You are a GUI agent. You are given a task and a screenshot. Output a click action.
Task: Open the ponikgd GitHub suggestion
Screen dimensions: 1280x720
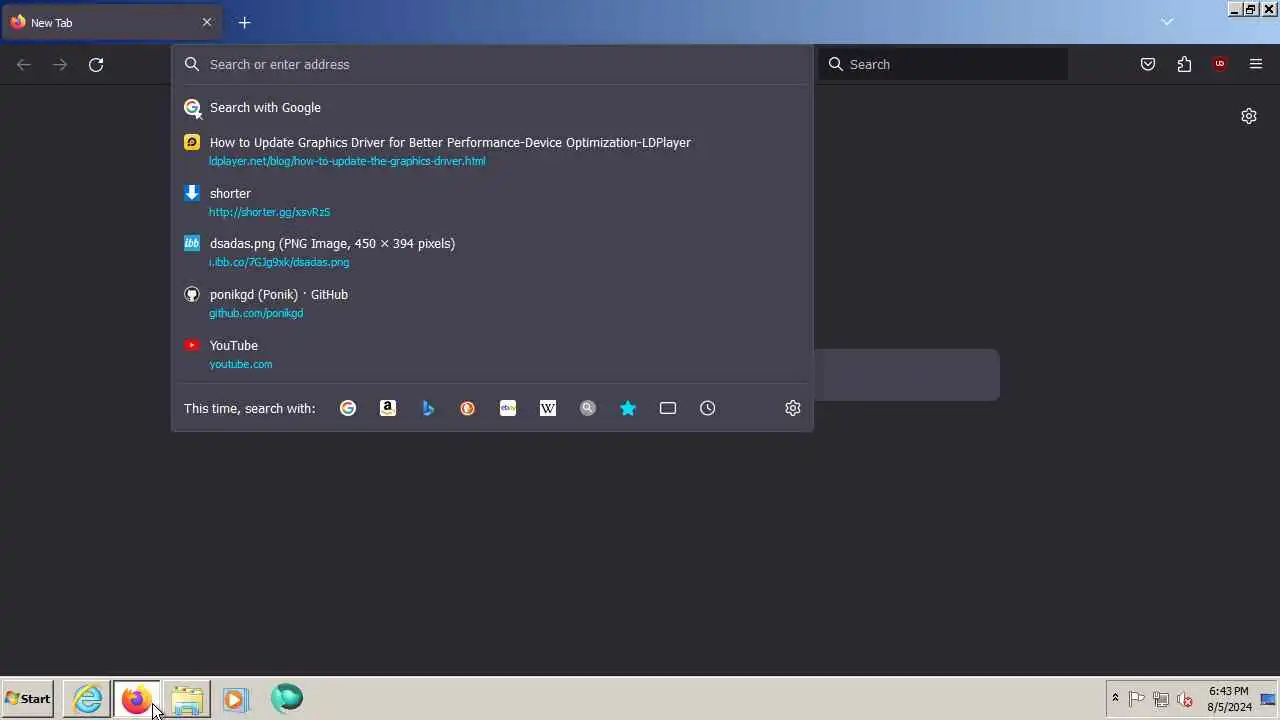(492, 303)
